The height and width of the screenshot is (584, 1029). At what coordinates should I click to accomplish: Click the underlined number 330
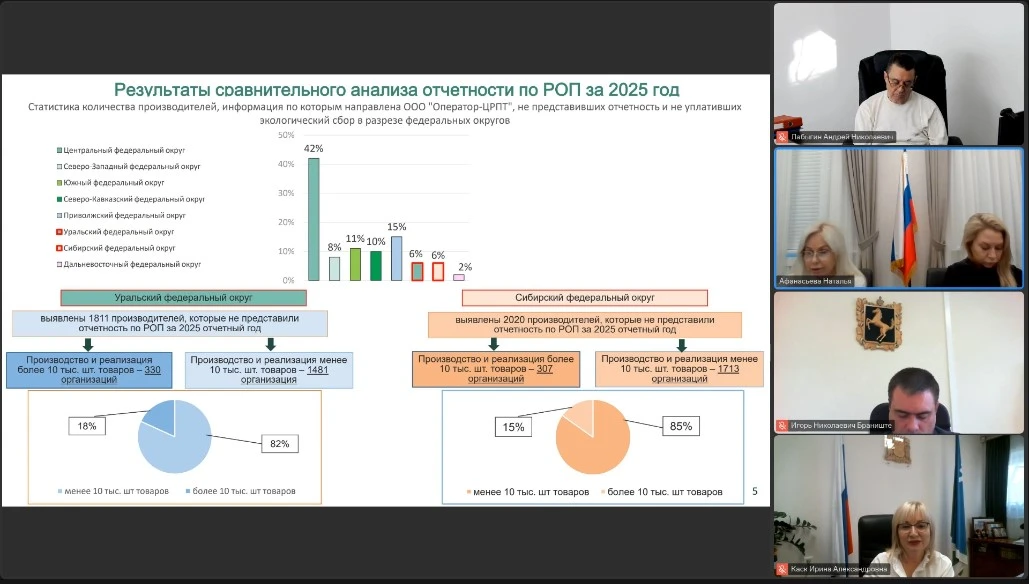(152, 370)
